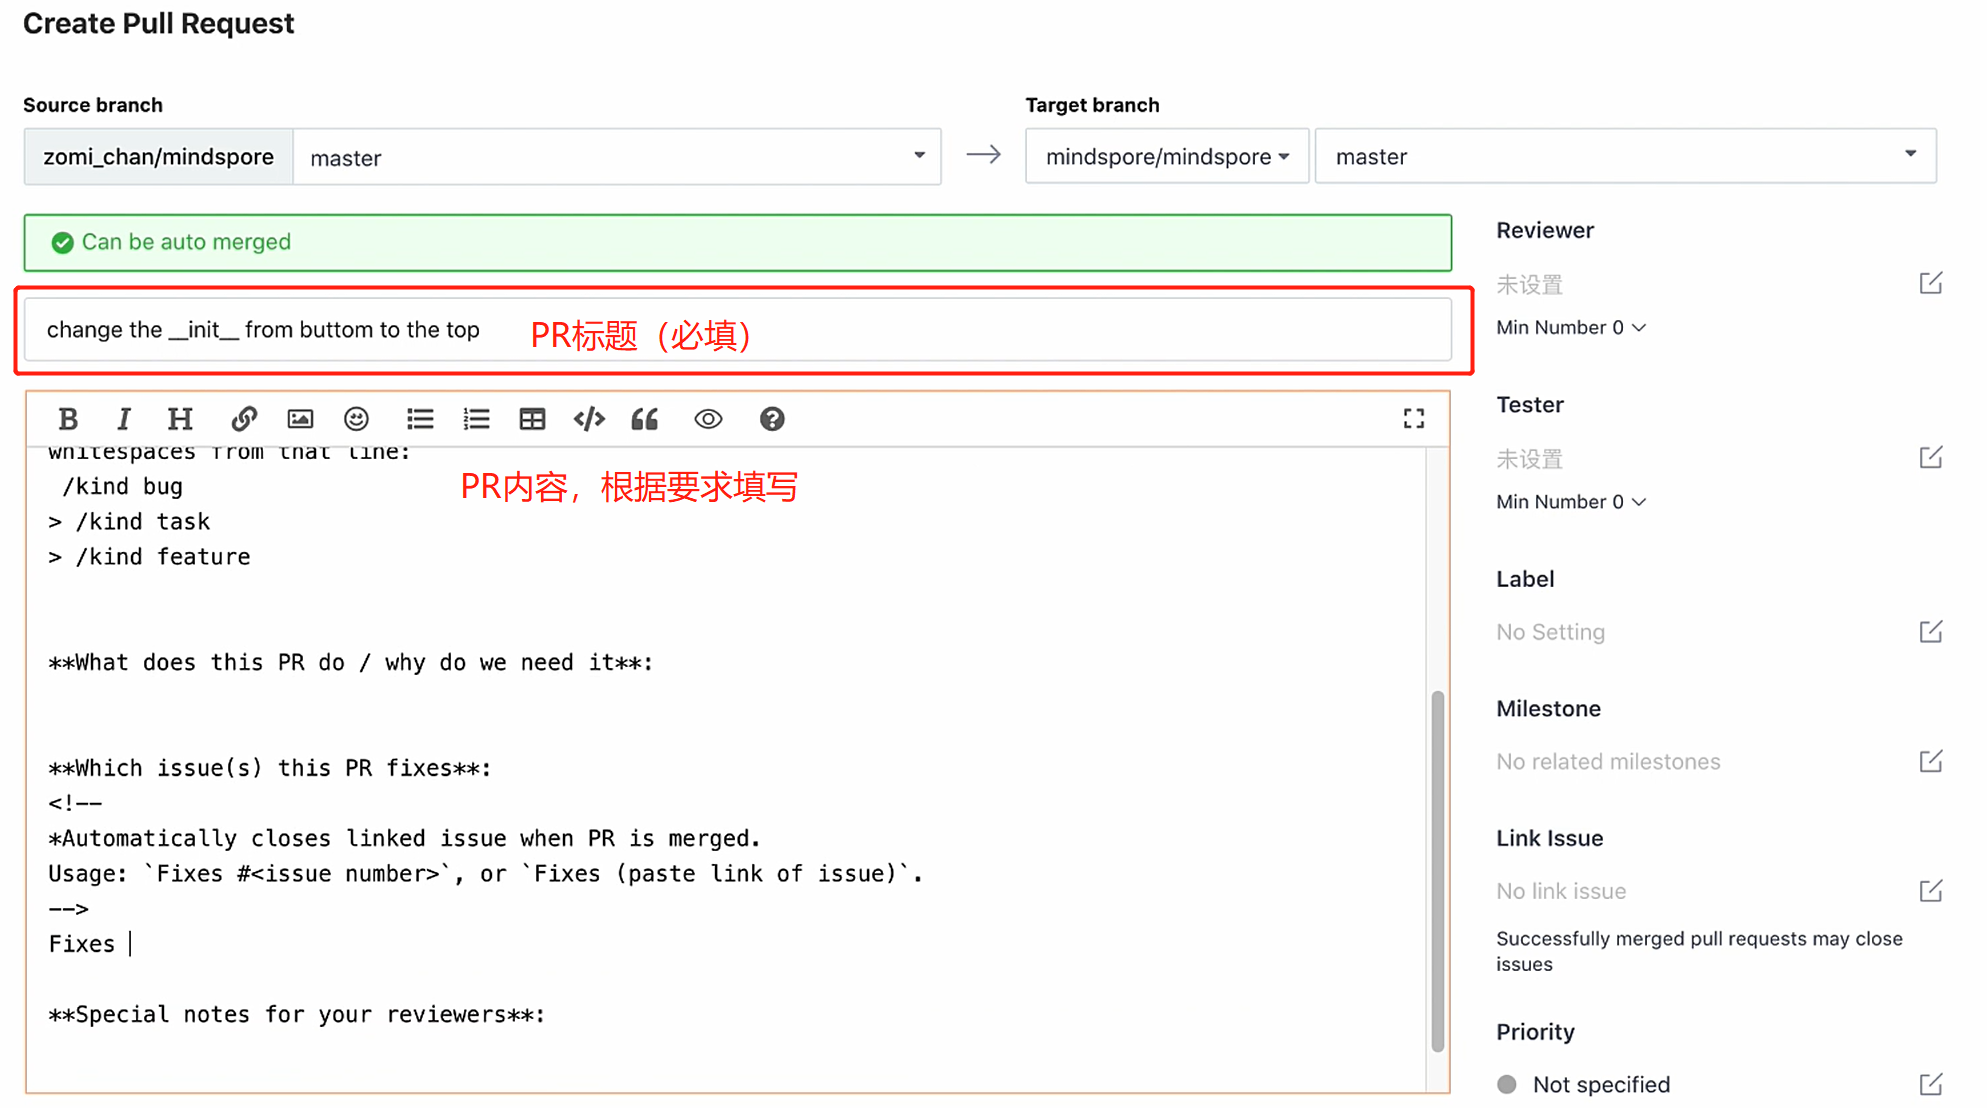Viewport: 1987px width, 1108px height.
Task: Click inside the PR description text area
Action: click(x=728, y=769)
